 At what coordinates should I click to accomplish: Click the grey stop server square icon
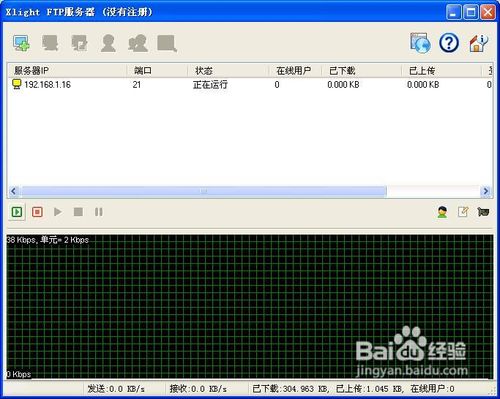point(78,212)
